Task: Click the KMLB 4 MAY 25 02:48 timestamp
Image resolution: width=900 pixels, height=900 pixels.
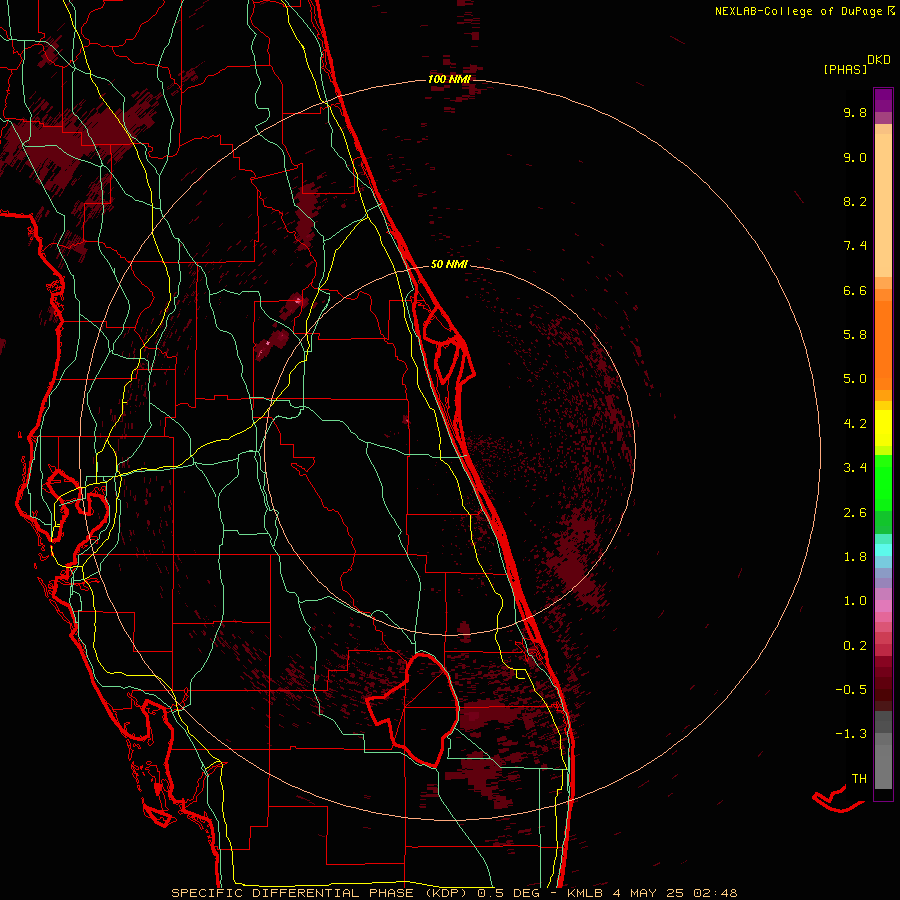Action: coord(652,893)
